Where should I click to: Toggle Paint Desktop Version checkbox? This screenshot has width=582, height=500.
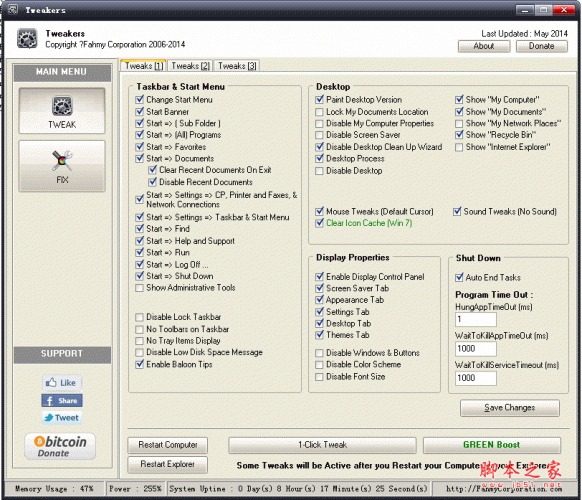[x=319, y=99]
